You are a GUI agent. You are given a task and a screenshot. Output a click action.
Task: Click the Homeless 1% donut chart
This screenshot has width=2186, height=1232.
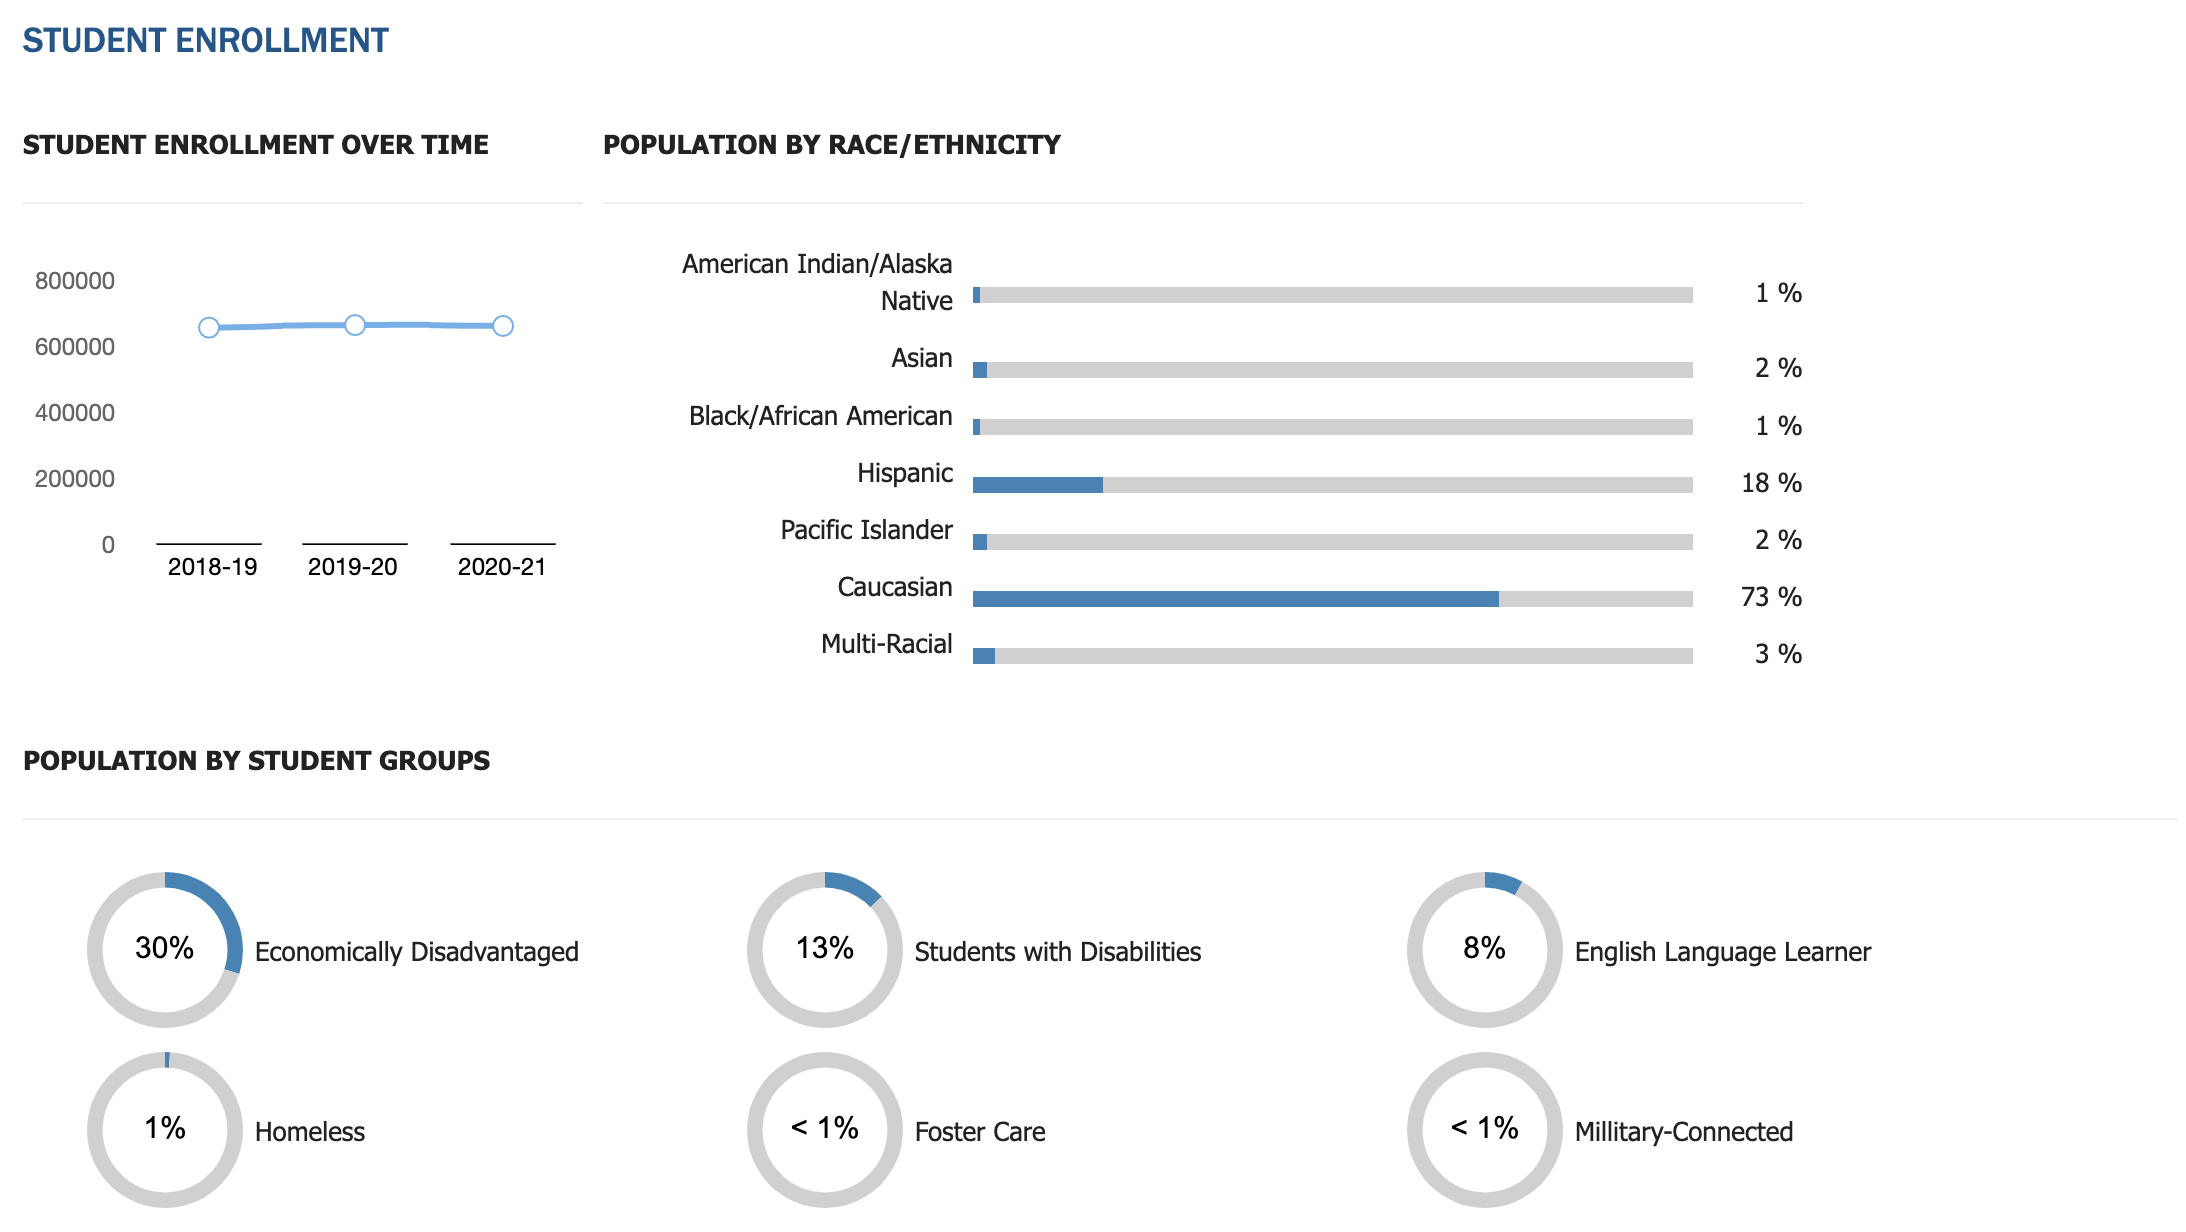click(x=165, y=1130)
